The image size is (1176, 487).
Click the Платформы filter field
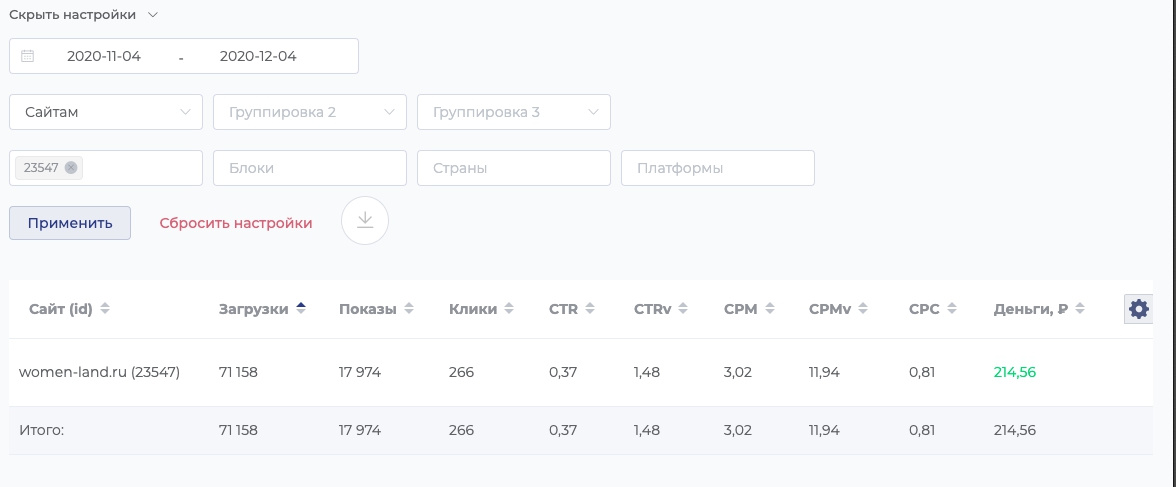point(718,168)
